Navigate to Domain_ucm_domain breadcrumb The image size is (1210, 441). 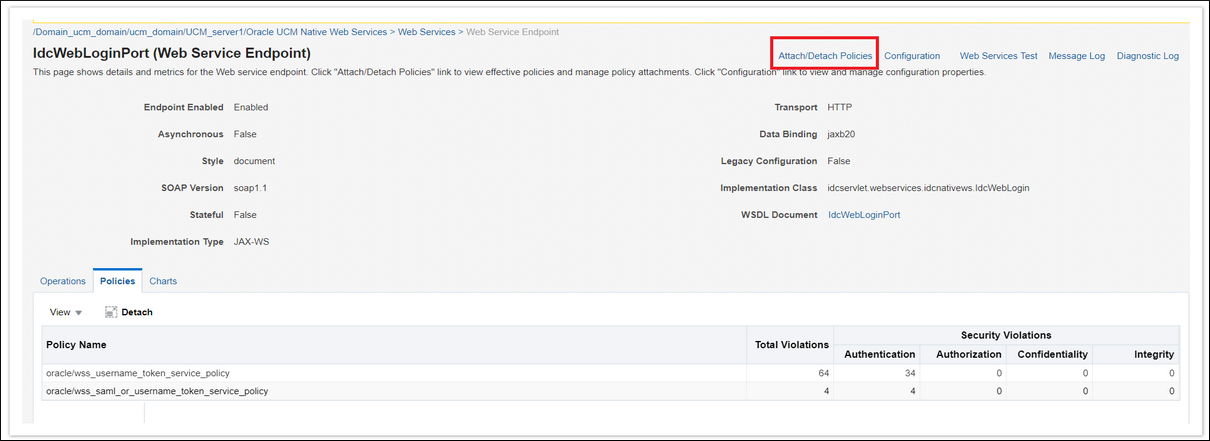[81, 32]
